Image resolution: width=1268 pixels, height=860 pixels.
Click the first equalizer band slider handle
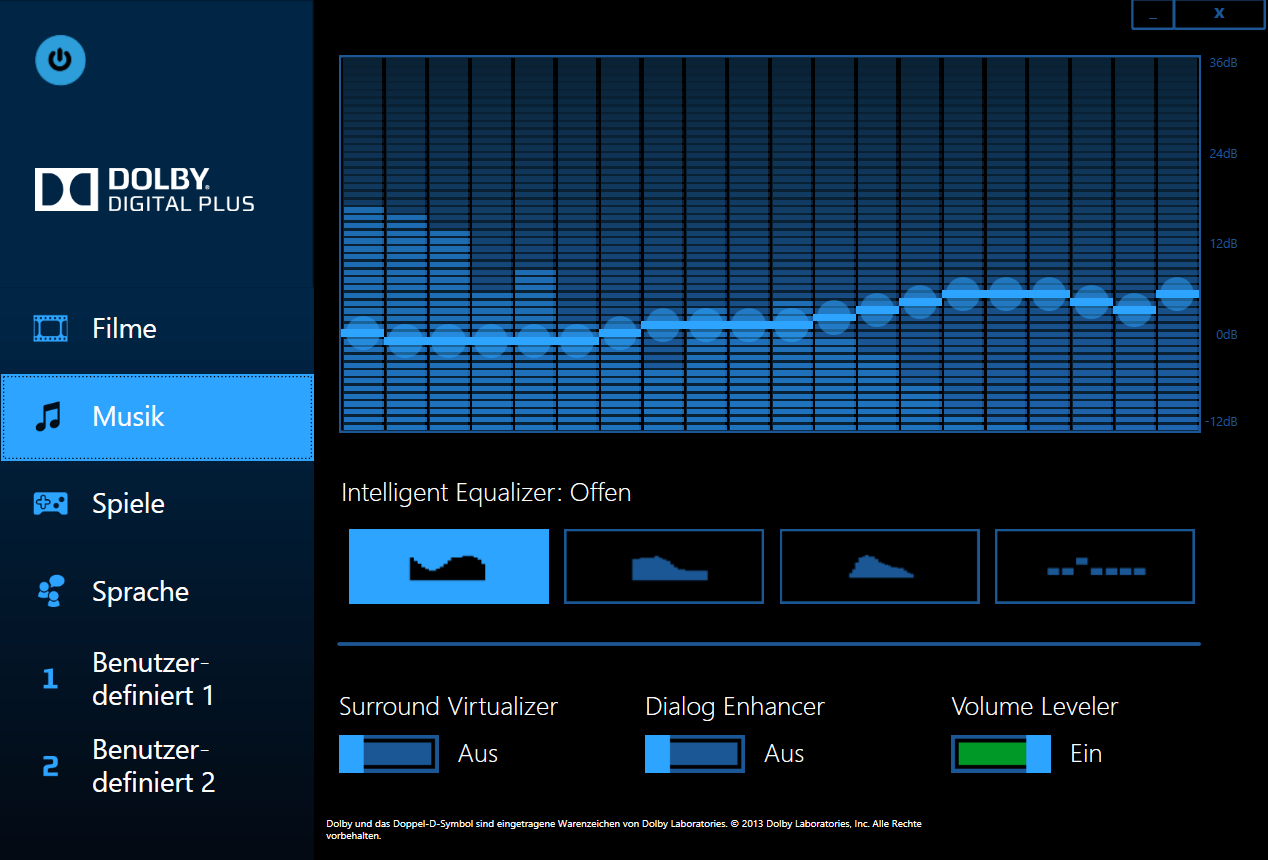pos(362,333)
